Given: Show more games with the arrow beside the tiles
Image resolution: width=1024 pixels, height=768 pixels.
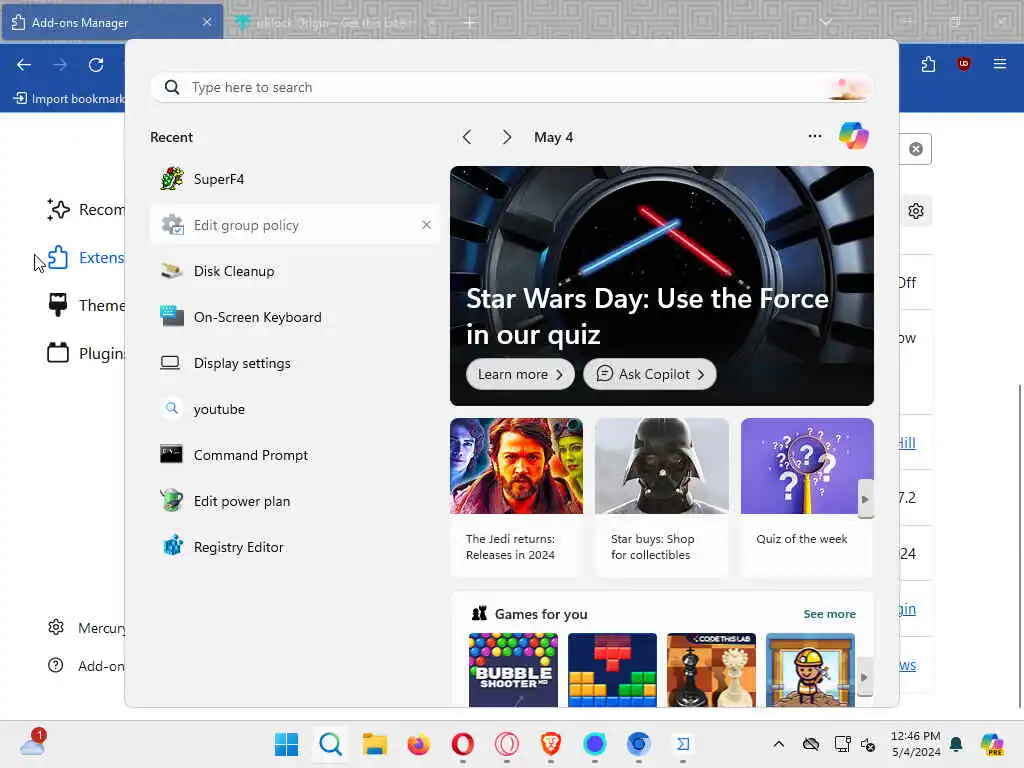Looking at the screenshot, I should click(865, 677).
